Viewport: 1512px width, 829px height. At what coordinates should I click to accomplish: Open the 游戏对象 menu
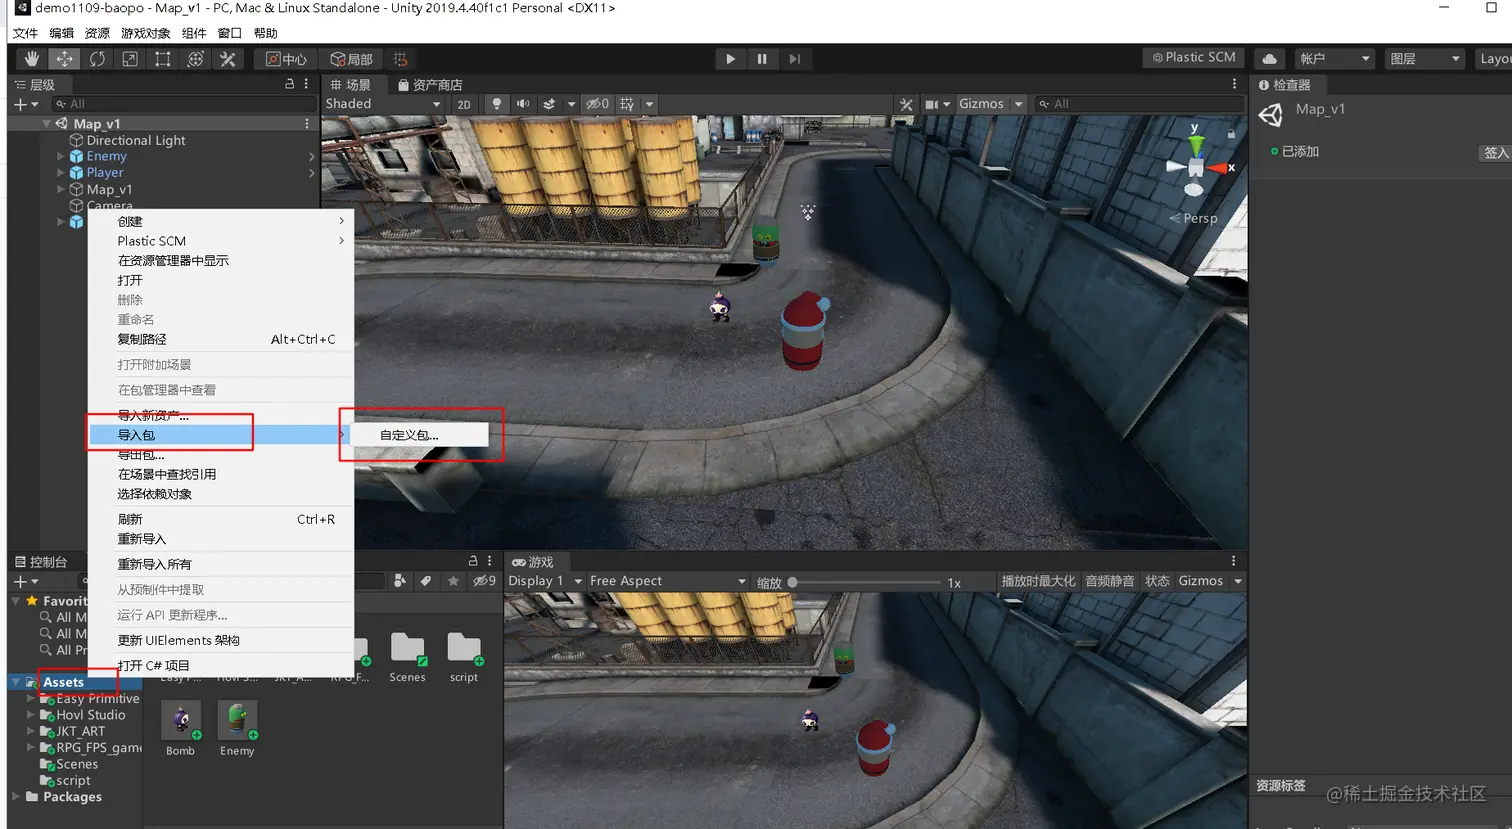146,33
